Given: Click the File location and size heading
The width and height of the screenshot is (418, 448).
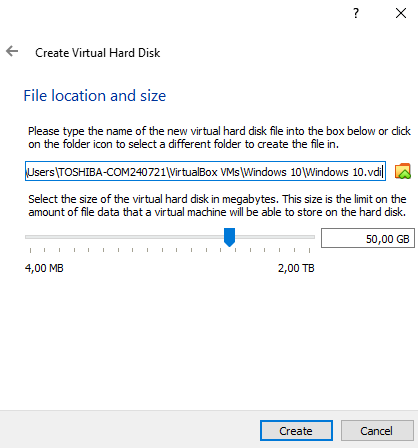Looking at the screenshot, I should [95, 96].
